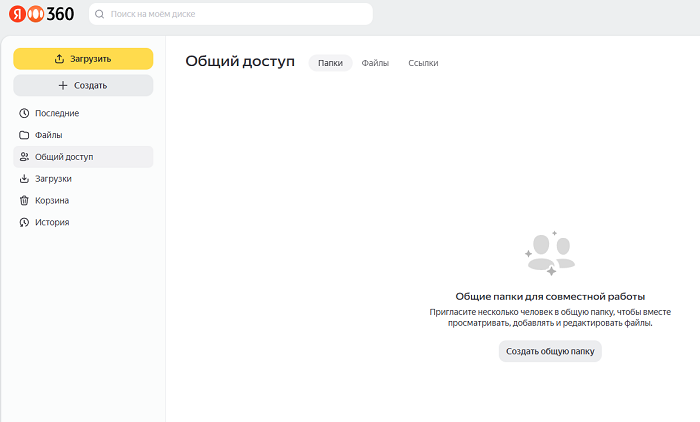Switch to the Ссылки tab
This screenshot has width=700, height=422.
click(423, 63)
